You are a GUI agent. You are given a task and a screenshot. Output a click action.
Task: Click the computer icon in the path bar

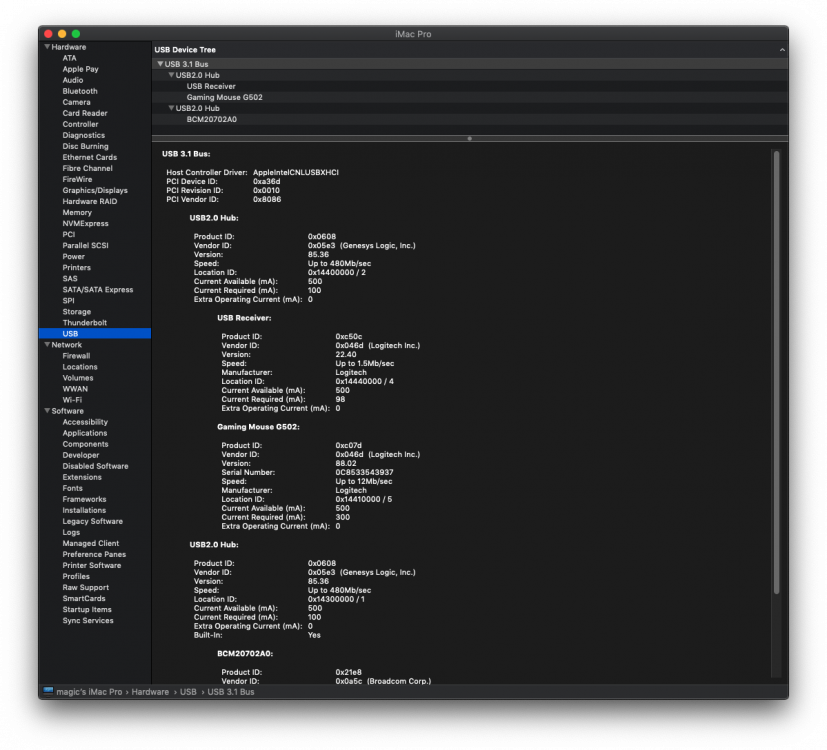[x=48, y=691]
